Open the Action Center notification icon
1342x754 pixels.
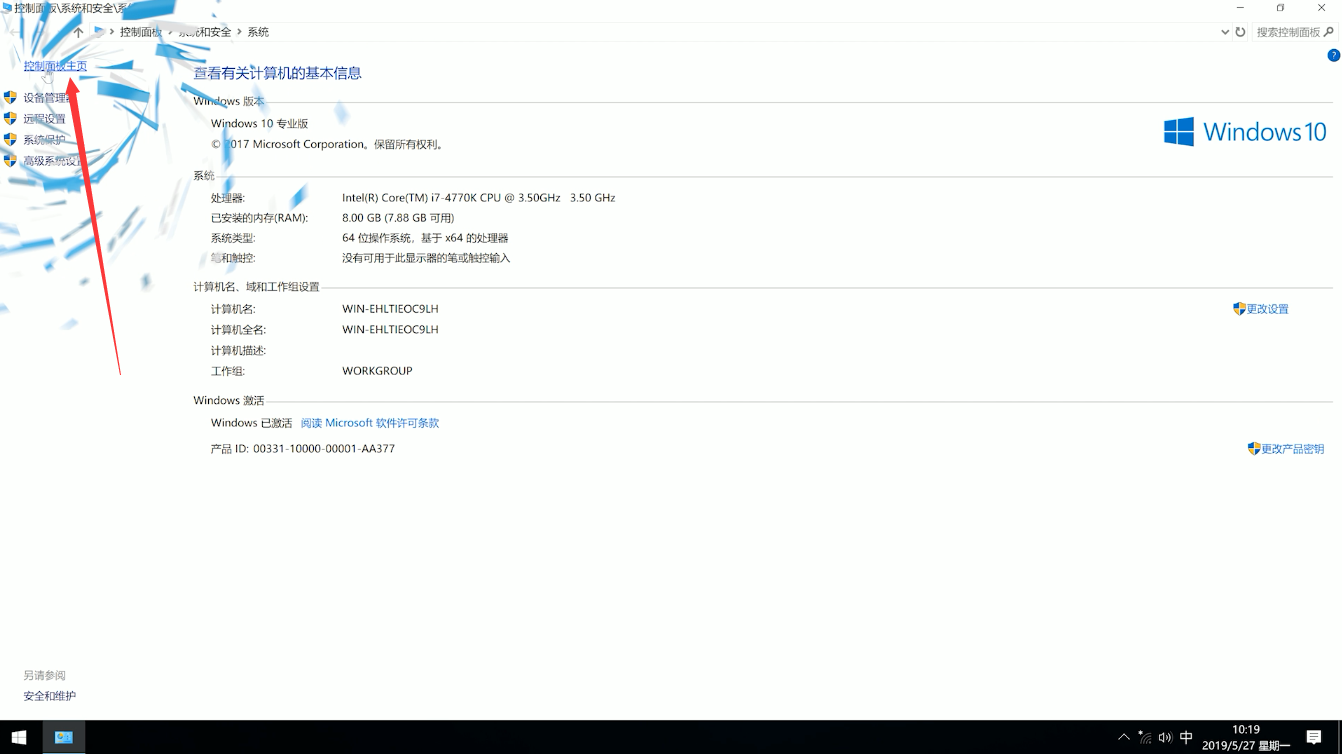[x=1314, y=738]
